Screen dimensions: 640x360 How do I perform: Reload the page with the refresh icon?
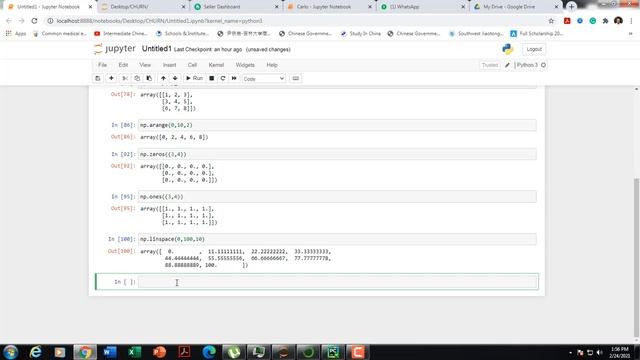pyautogui.click(x=34, y=21)
